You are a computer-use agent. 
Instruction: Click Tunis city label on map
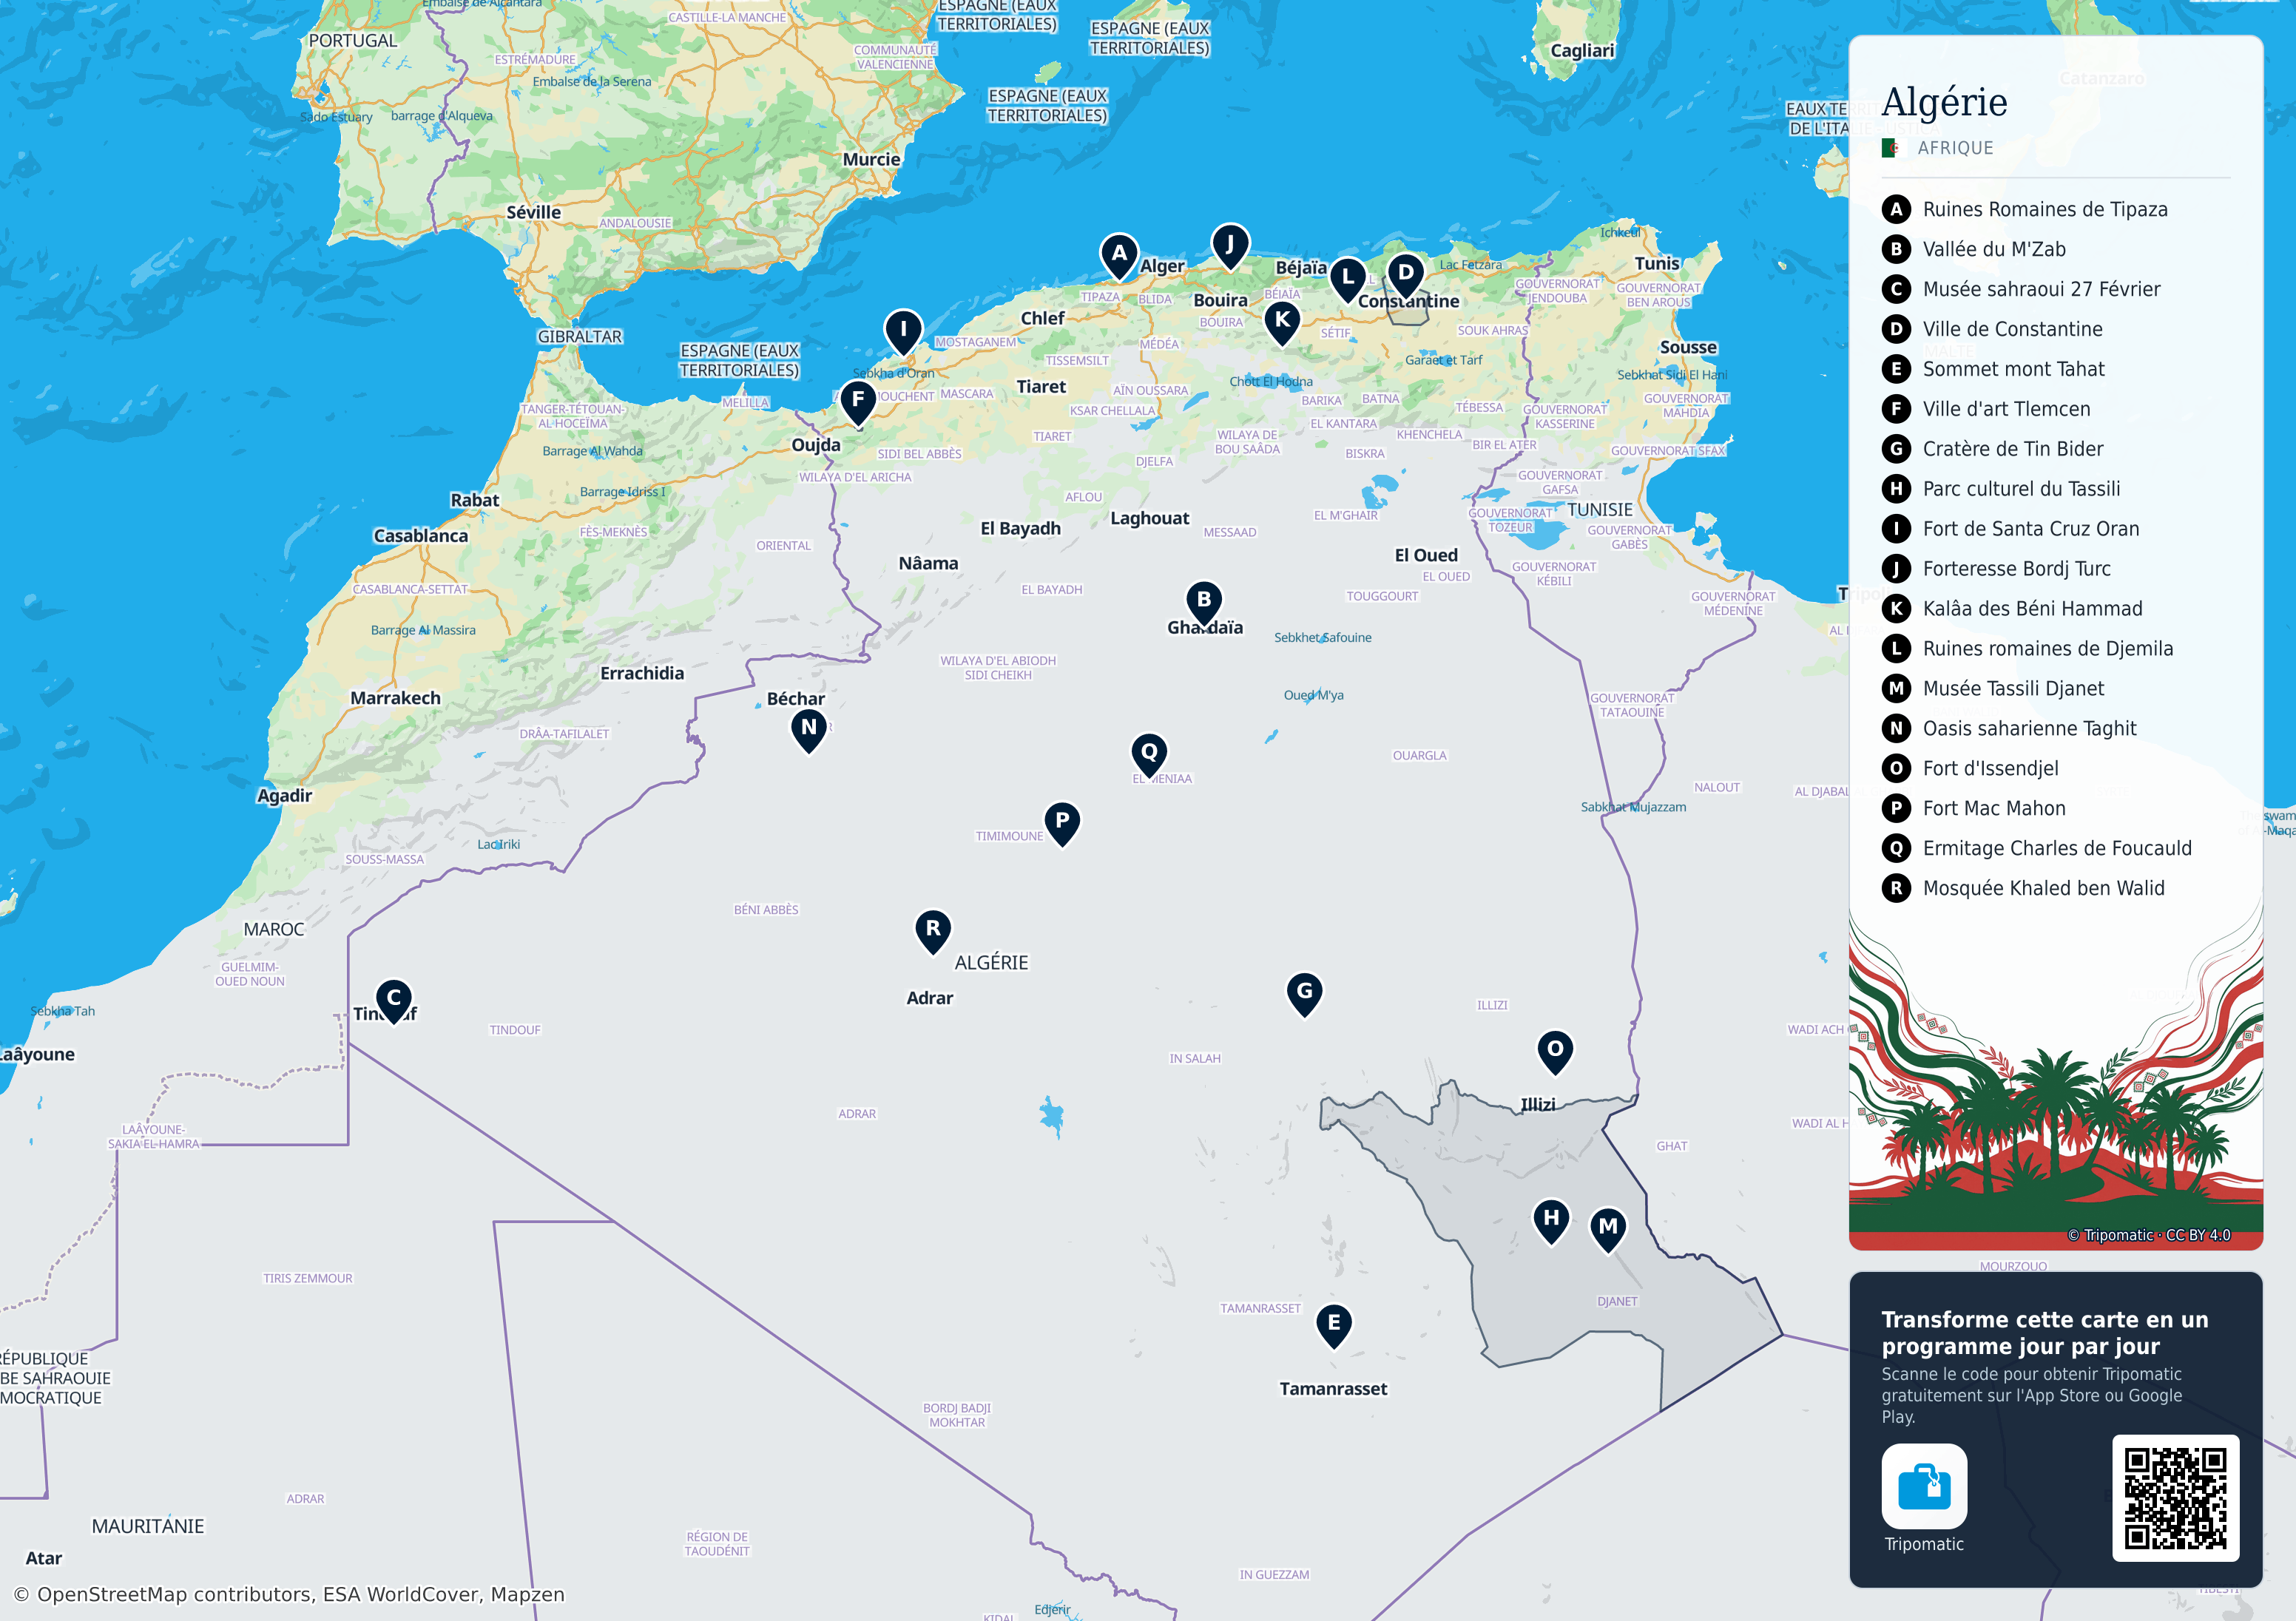1657,264
